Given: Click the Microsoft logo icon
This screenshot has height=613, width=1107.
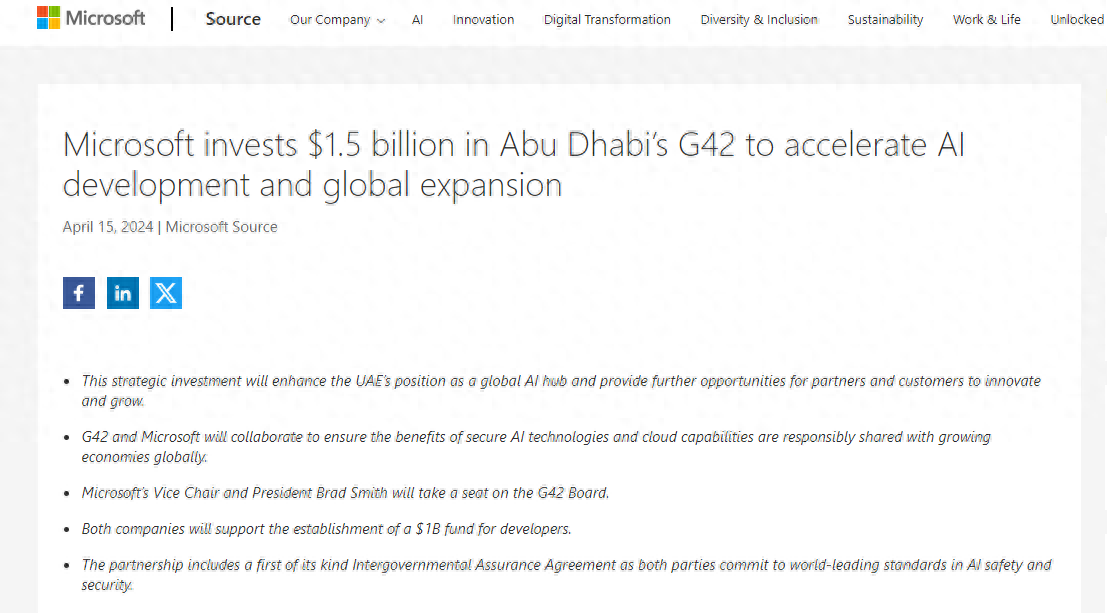Looking at the screenshot, I should [x=48, y=18].
